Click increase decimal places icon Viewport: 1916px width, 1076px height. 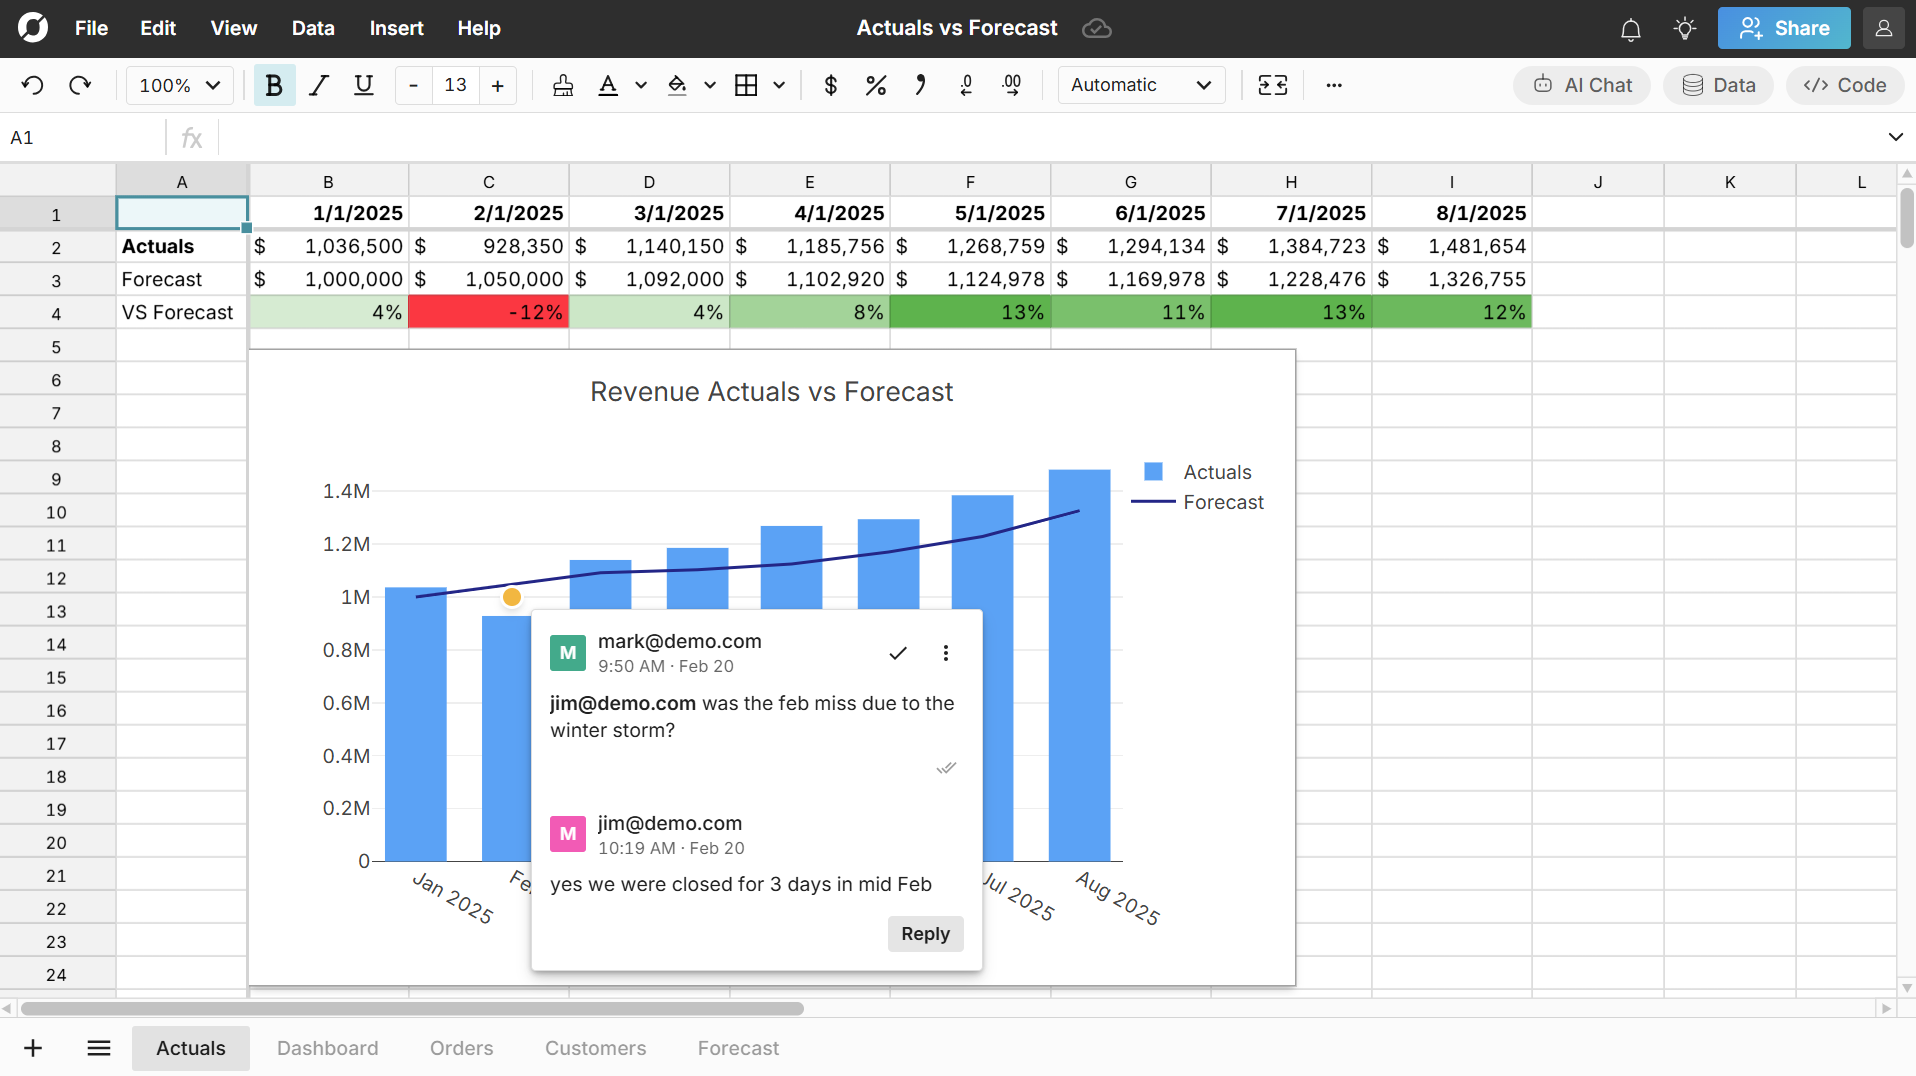coord(1012,86)
